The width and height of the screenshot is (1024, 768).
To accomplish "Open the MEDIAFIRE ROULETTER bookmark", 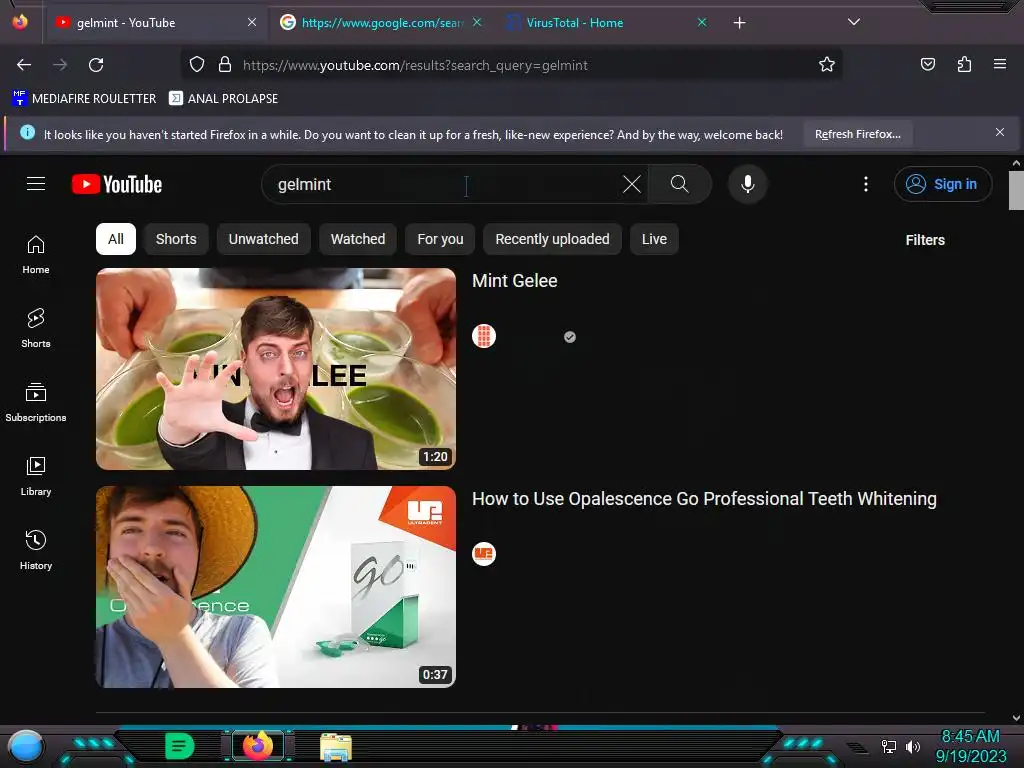I will pos(84,99).
